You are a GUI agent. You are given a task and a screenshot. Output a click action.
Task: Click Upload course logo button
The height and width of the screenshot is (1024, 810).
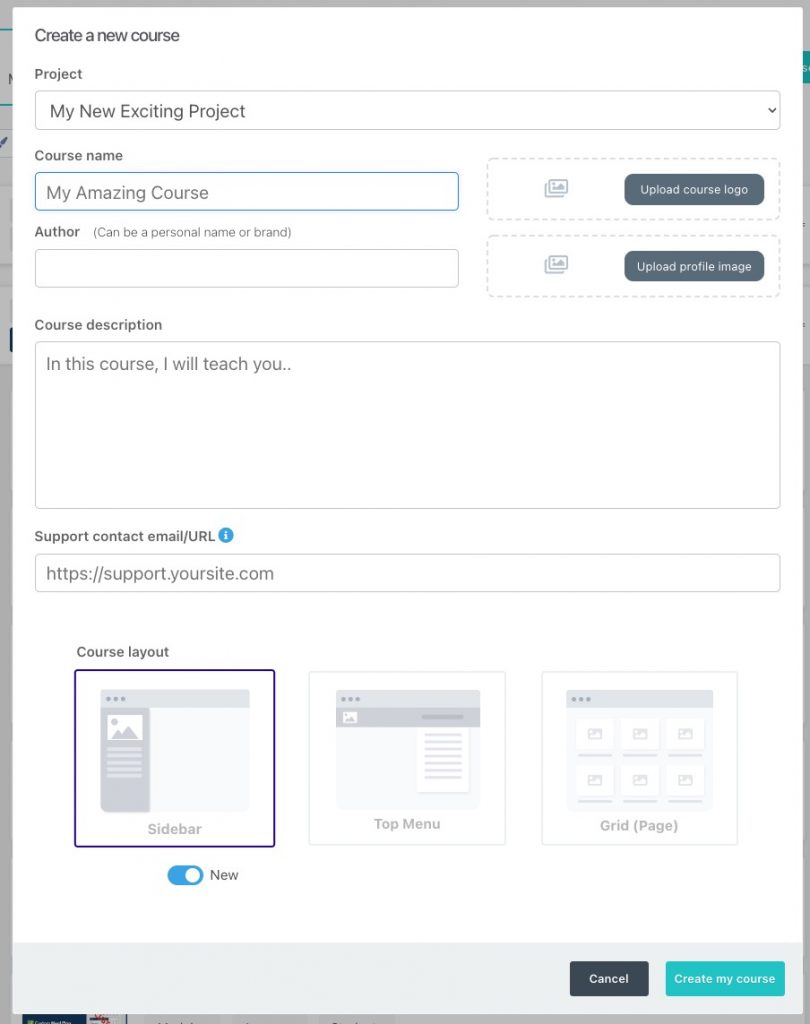point(694,189)
